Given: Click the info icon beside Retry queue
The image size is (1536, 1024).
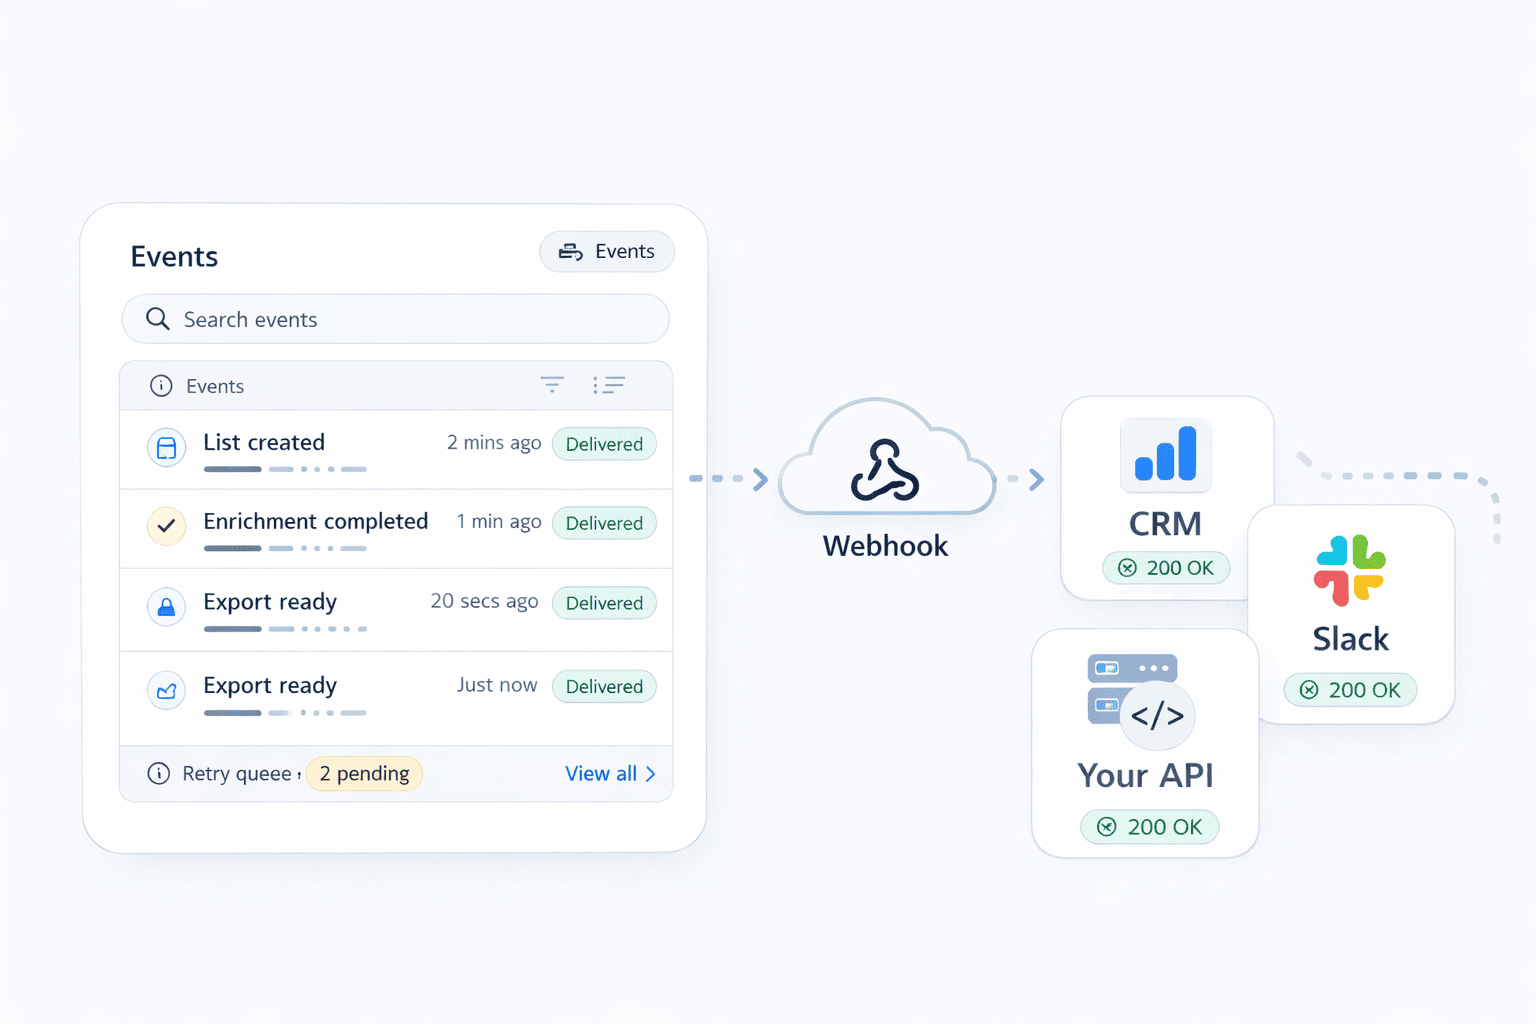Looking at the screenshot, I should [159, 773].
